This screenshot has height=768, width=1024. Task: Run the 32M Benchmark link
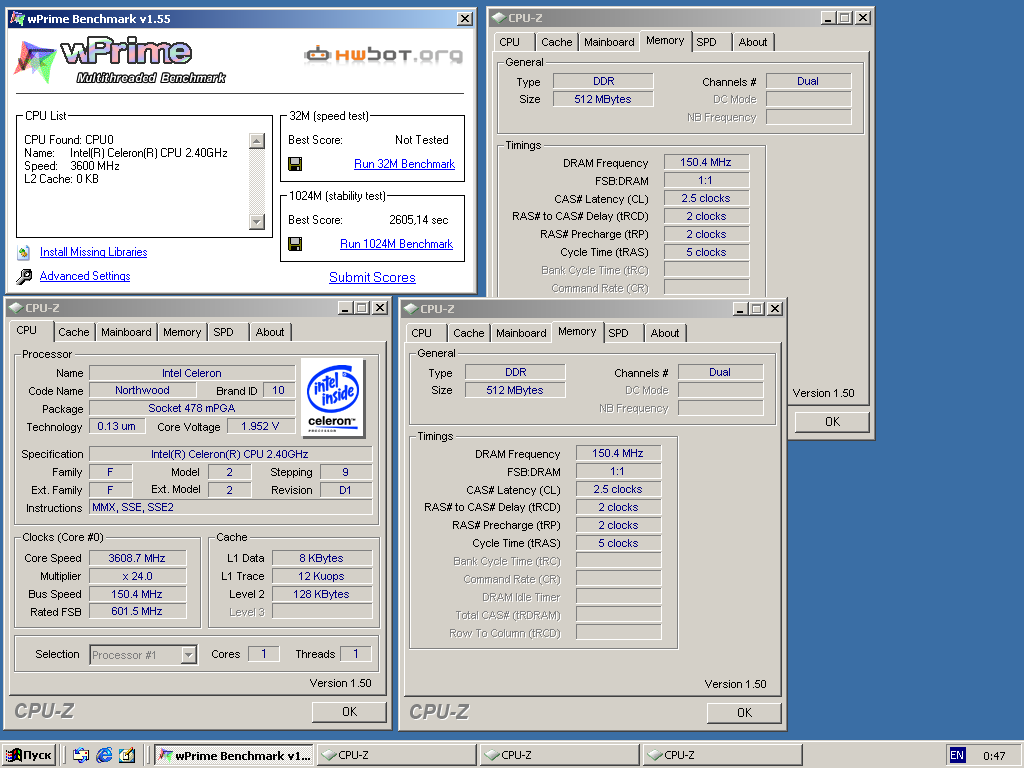404,164
